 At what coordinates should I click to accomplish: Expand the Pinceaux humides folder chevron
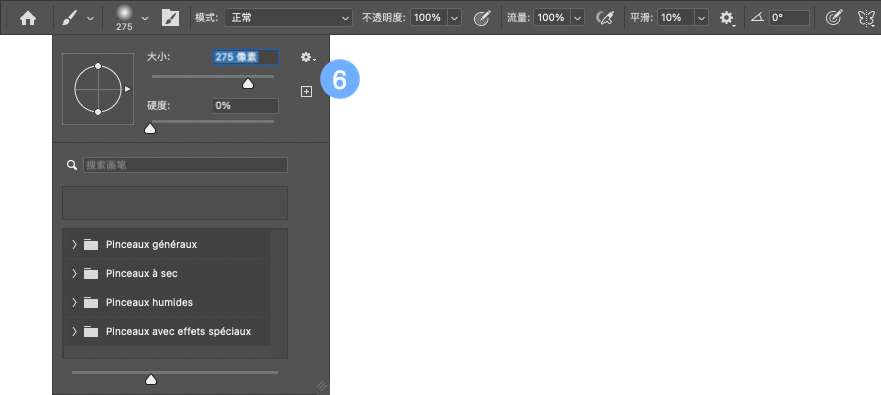click(x=74, y=302)
